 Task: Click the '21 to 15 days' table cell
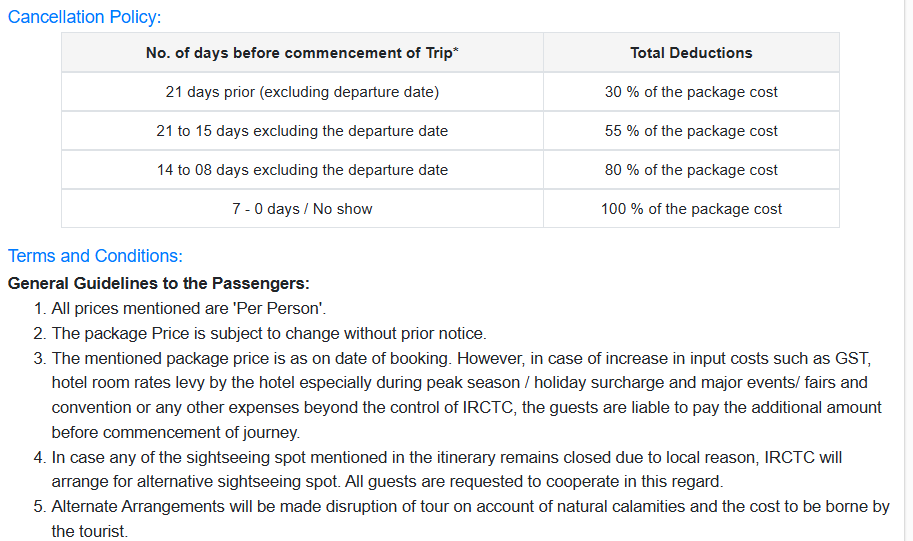302,131
